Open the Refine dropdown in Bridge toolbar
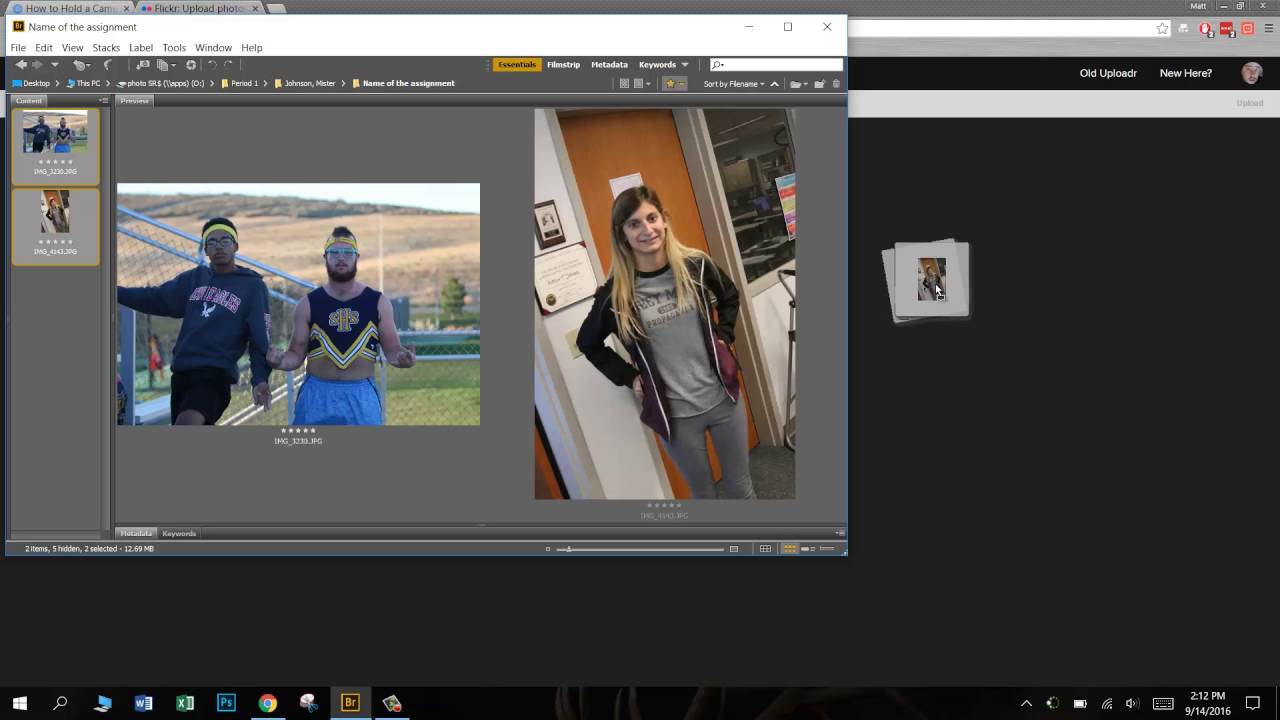 click(x=165, y=65)
